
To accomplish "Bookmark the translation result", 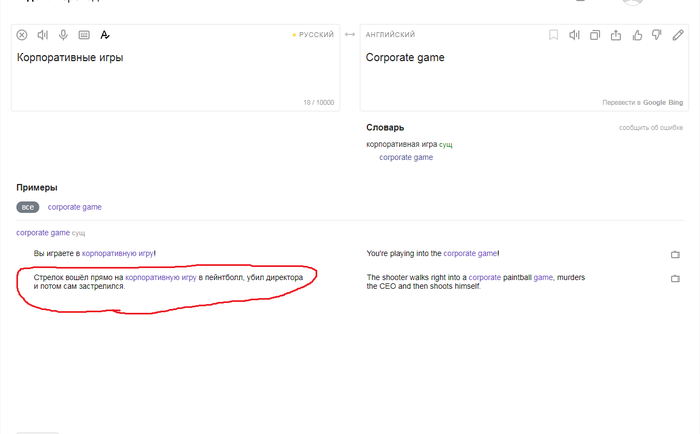I will (554, 35).
